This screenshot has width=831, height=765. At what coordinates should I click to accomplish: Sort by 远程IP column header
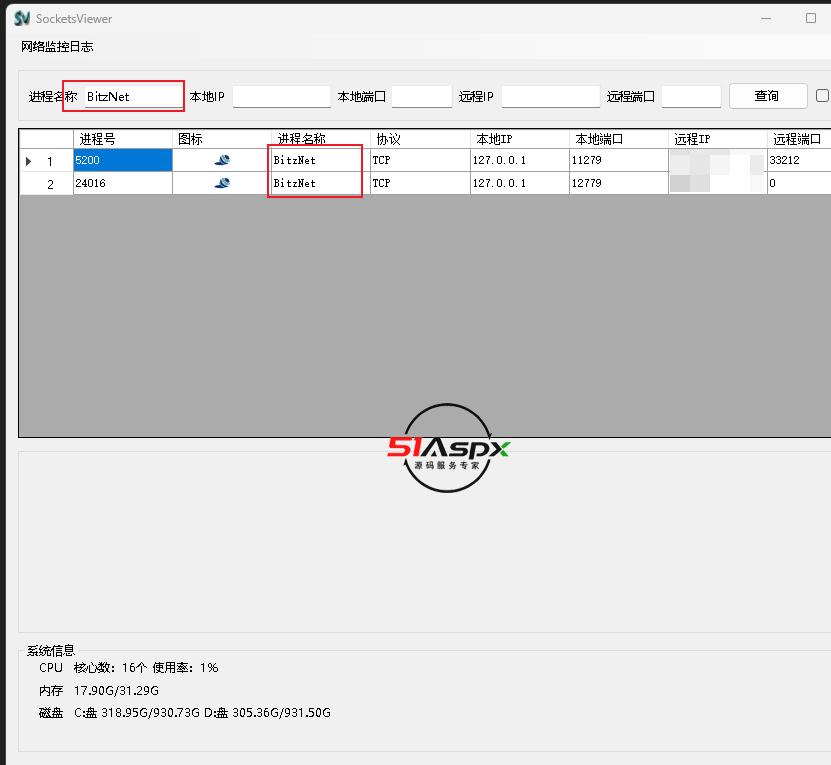[x=718, y=139]
